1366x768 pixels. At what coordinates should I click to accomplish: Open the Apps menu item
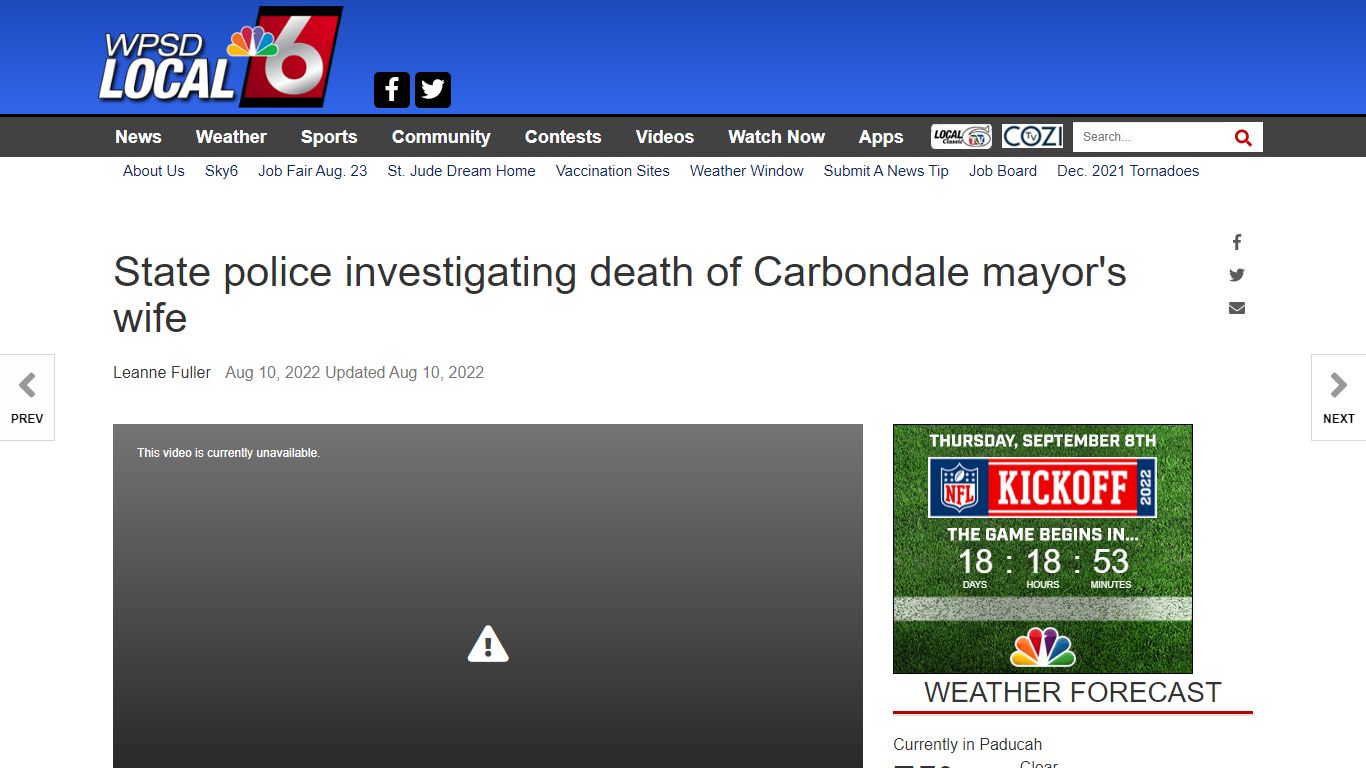click(x=880, y=137)
